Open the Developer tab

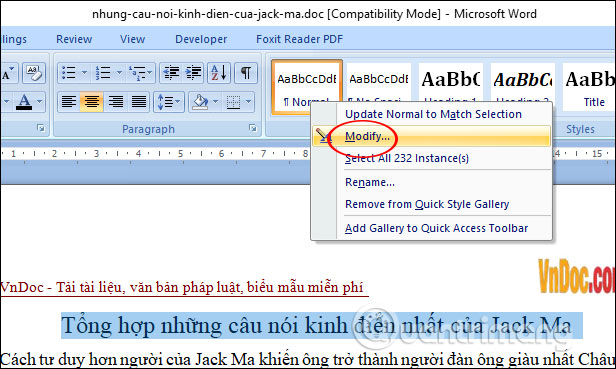(201, 39)
